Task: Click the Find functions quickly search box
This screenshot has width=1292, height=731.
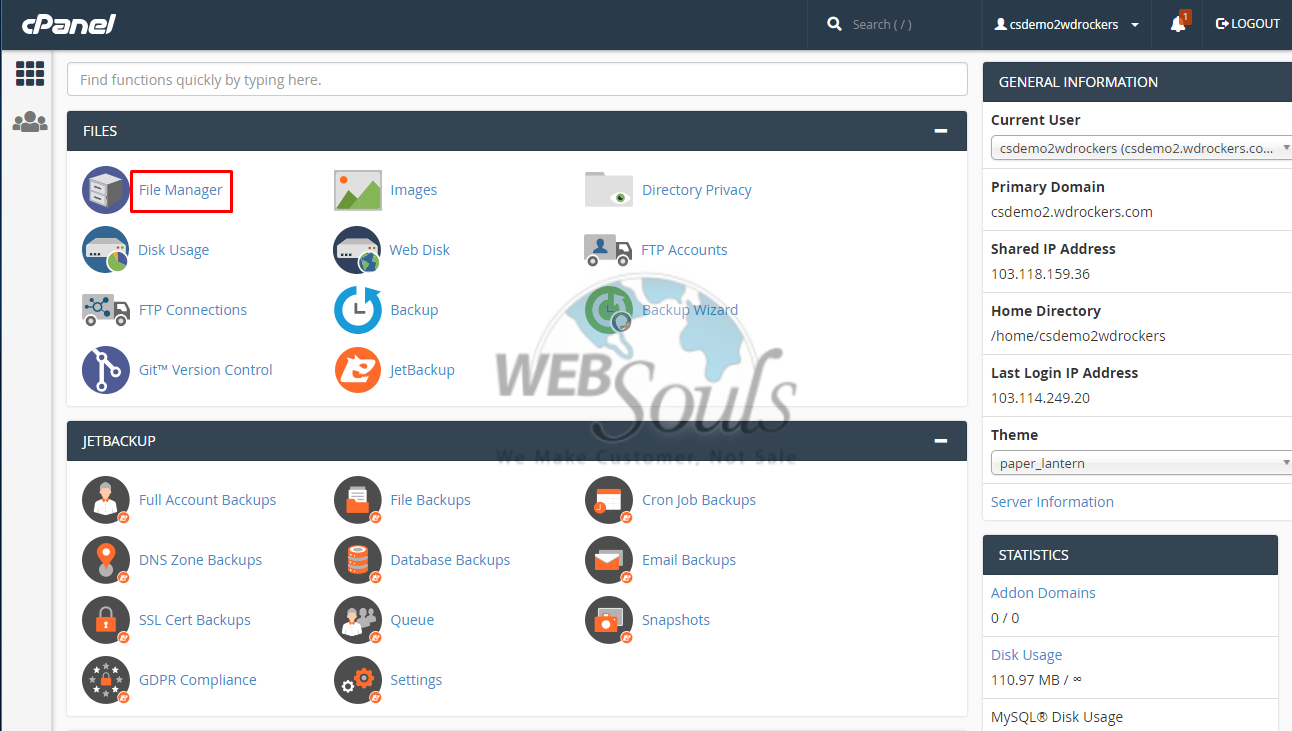Action: point(517,80)
